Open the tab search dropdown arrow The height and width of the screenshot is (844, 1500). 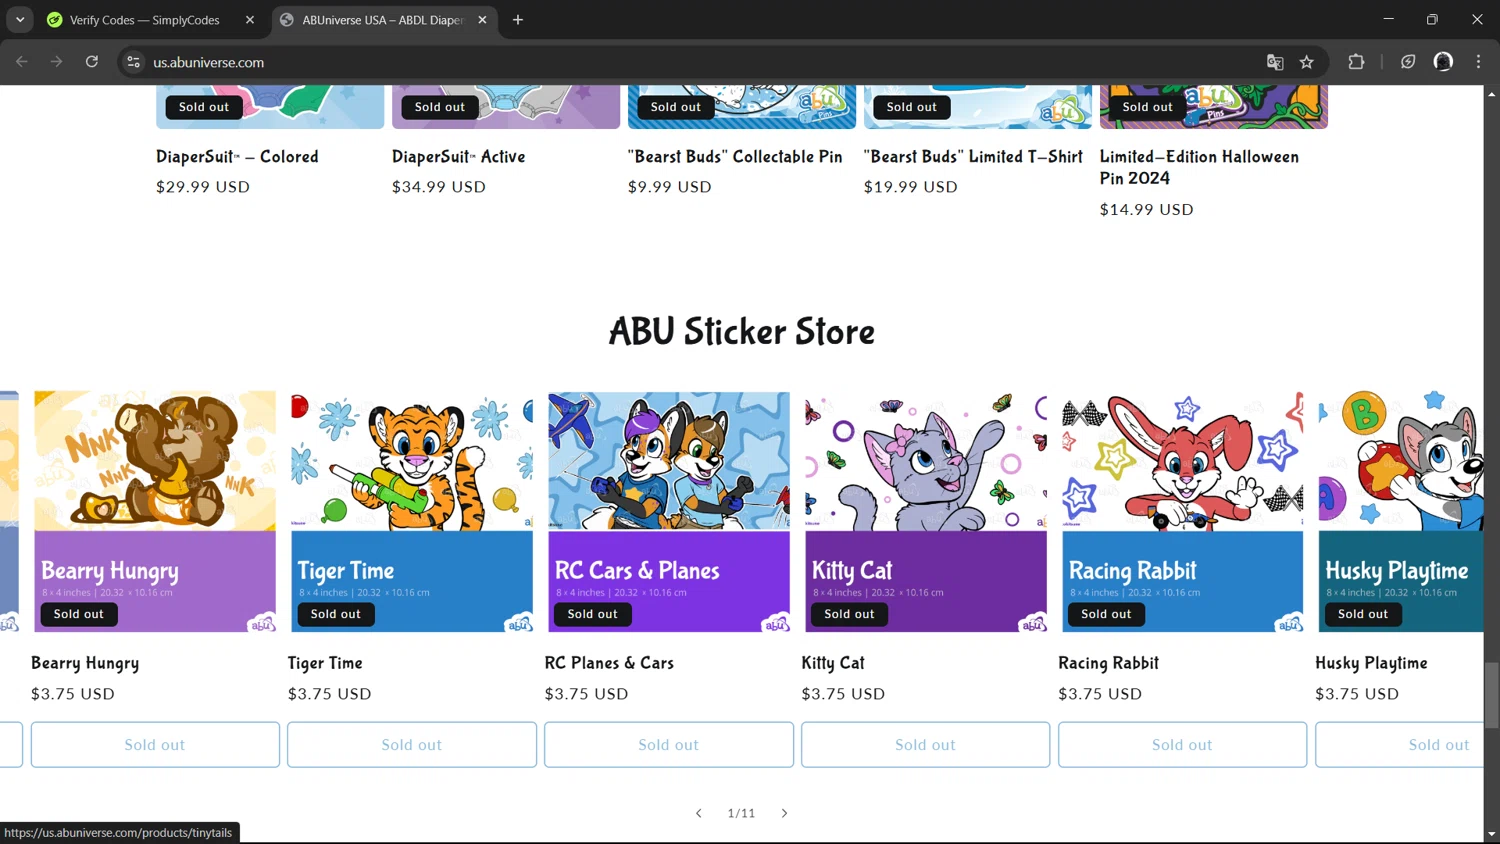20,20
